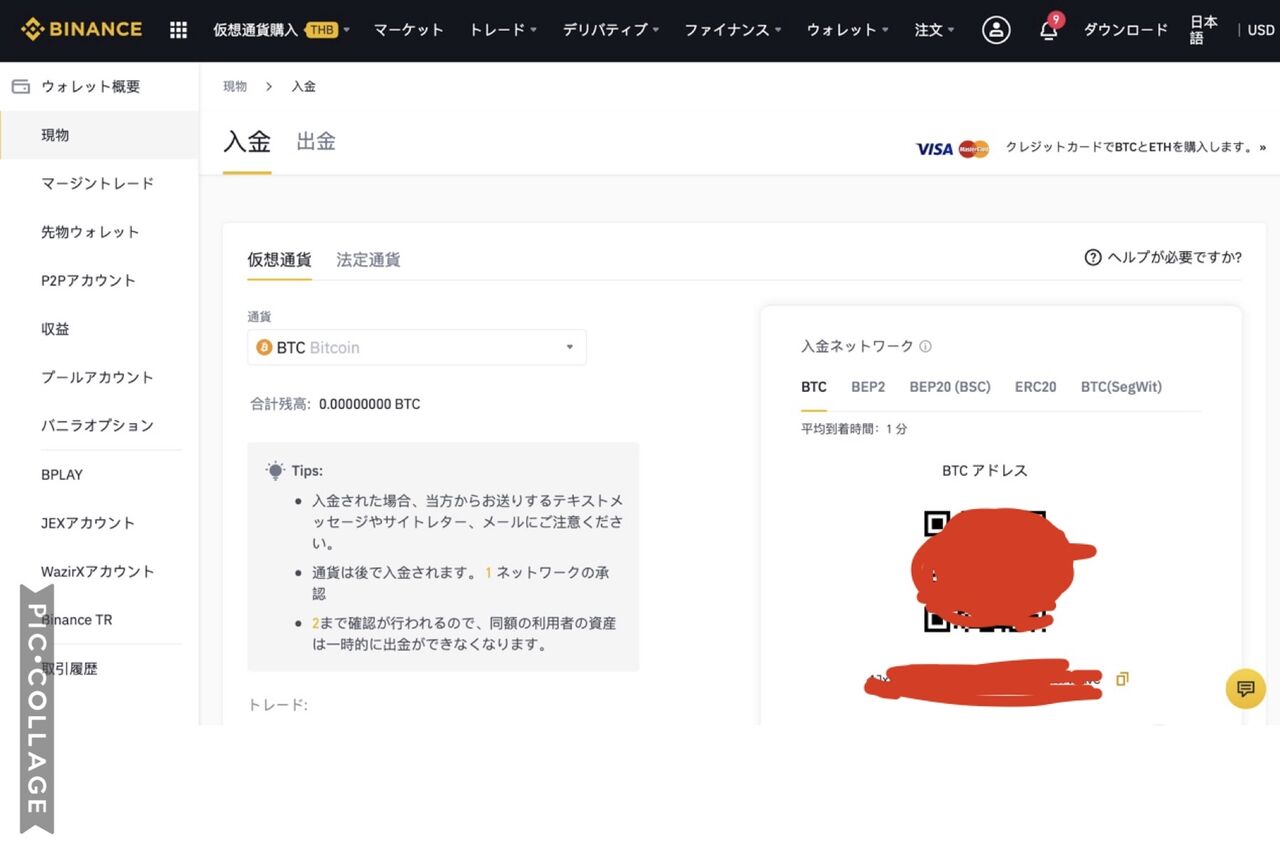Open the help icon next to ヘルプが必要ですか?
The width and height of the screenshot is (1280, 854).
(1092, 257)
